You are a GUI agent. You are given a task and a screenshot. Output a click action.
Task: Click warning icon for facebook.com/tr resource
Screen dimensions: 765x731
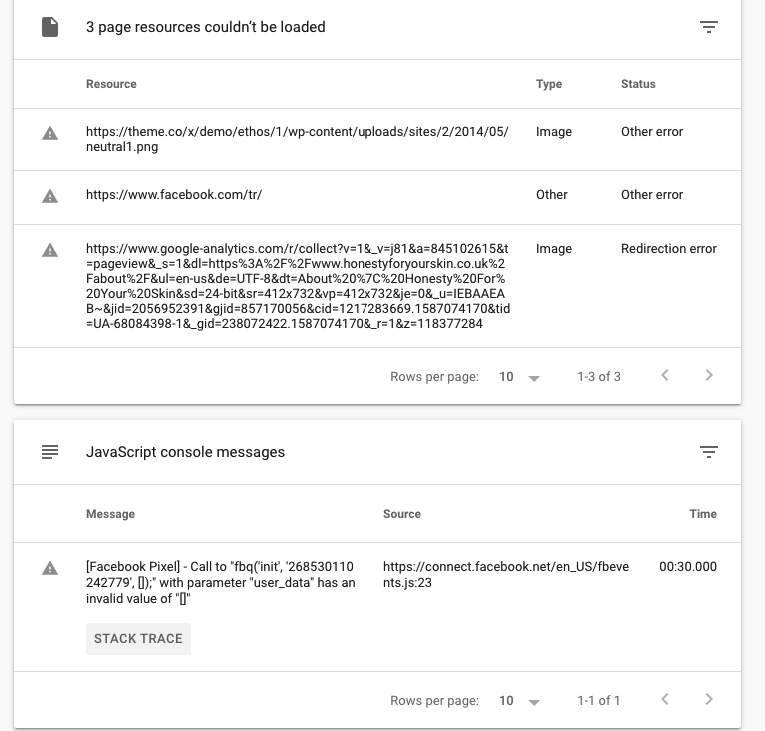pos(50,196)
